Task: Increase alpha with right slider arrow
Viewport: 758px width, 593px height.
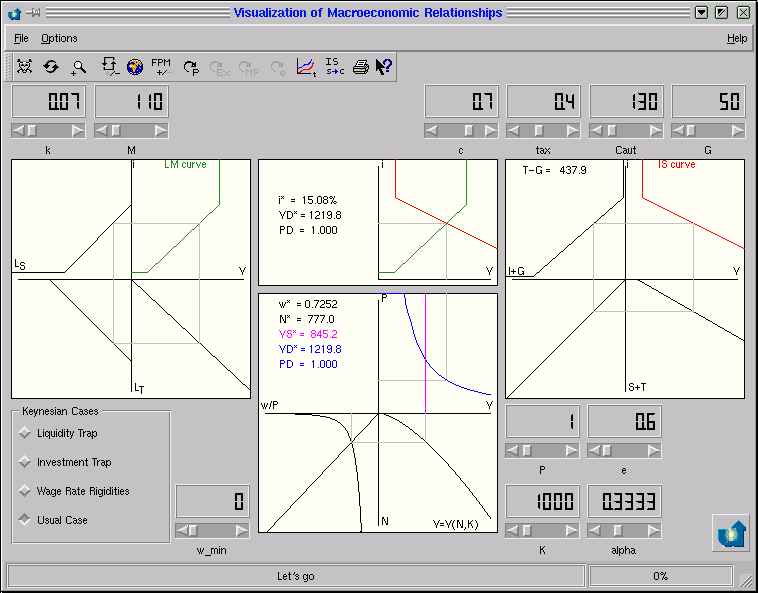Action: coord(654,531)
